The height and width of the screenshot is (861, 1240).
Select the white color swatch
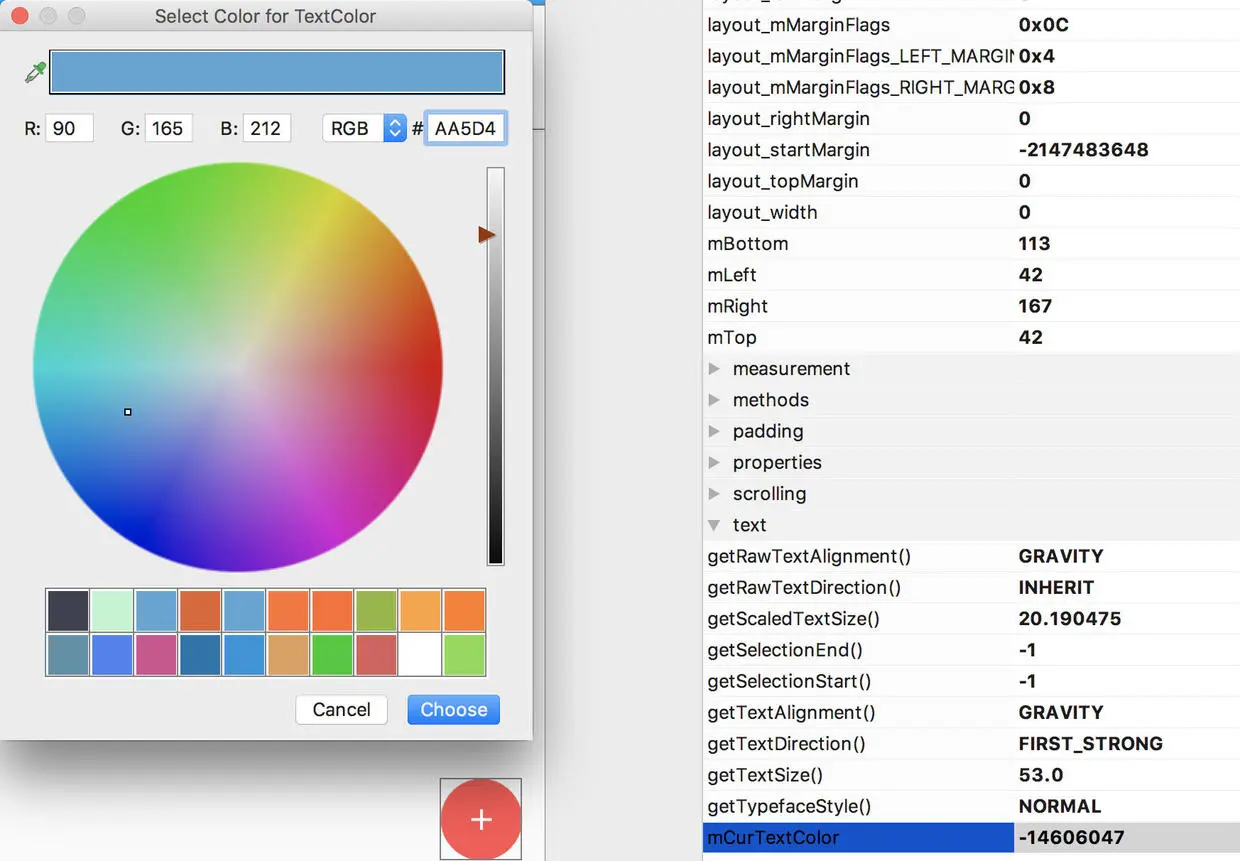(420, 655)
